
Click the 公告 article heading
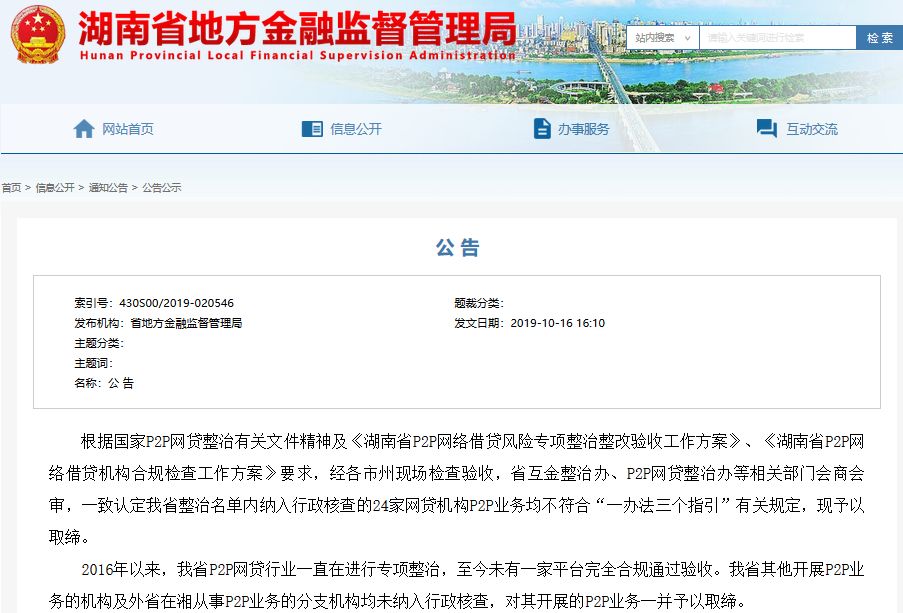click(x=458, y=248)
